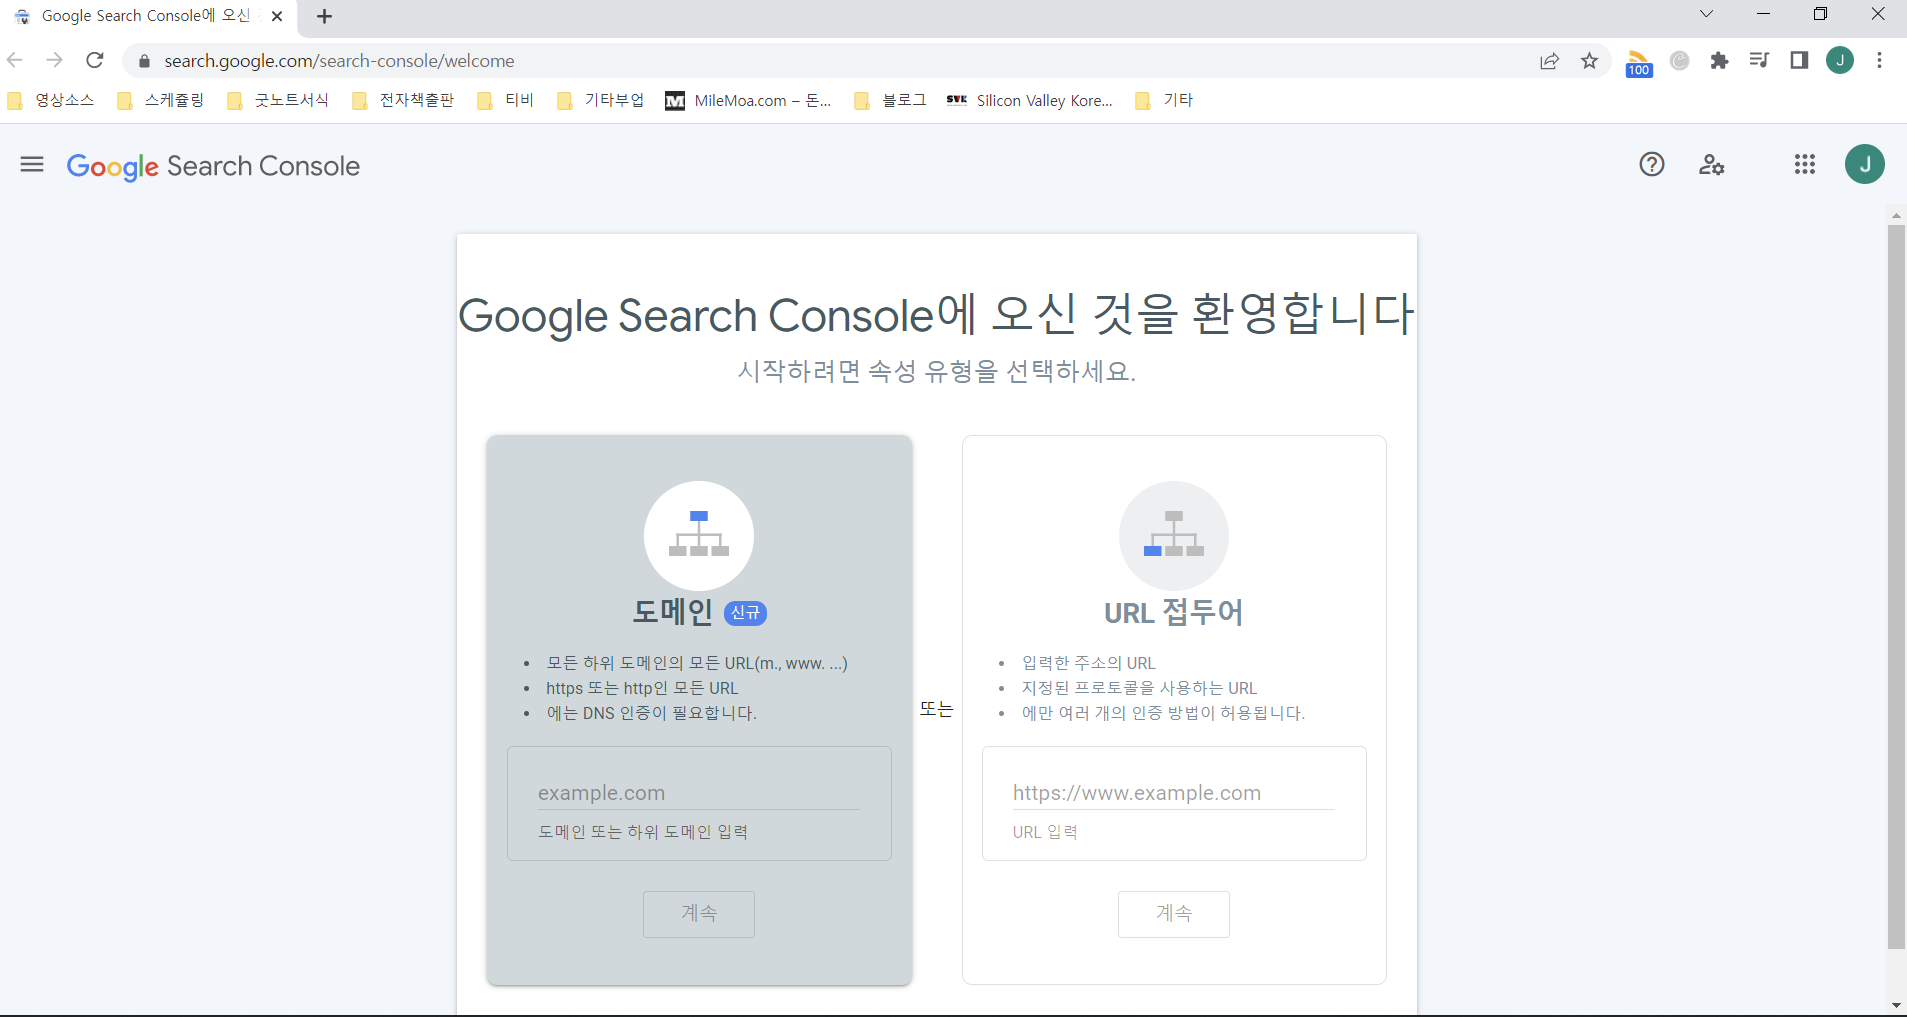Screen dimensions: 1907x1017
Task: Open 티비 bookmark folder
Action: click(506, 100)
